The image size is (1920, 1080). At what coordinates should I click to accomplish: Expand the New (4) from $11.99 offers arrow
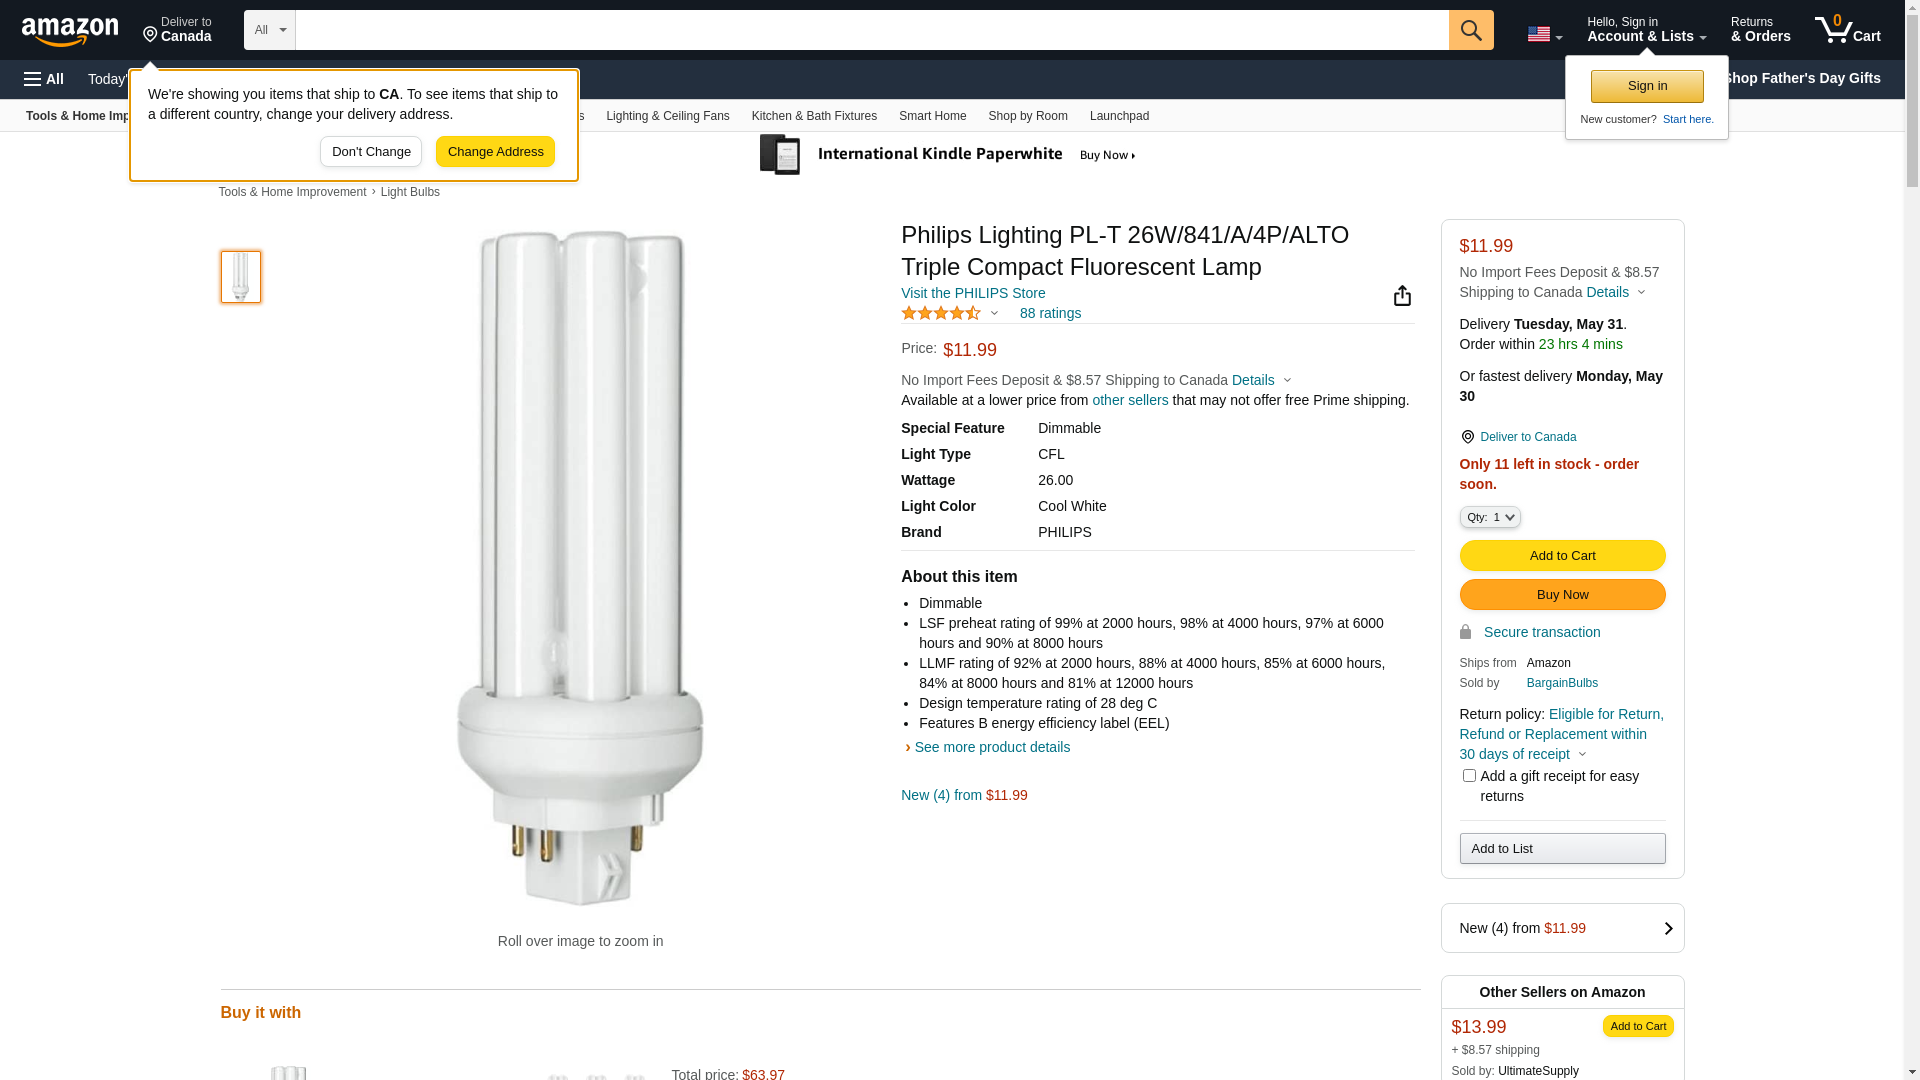[1667, 928]
